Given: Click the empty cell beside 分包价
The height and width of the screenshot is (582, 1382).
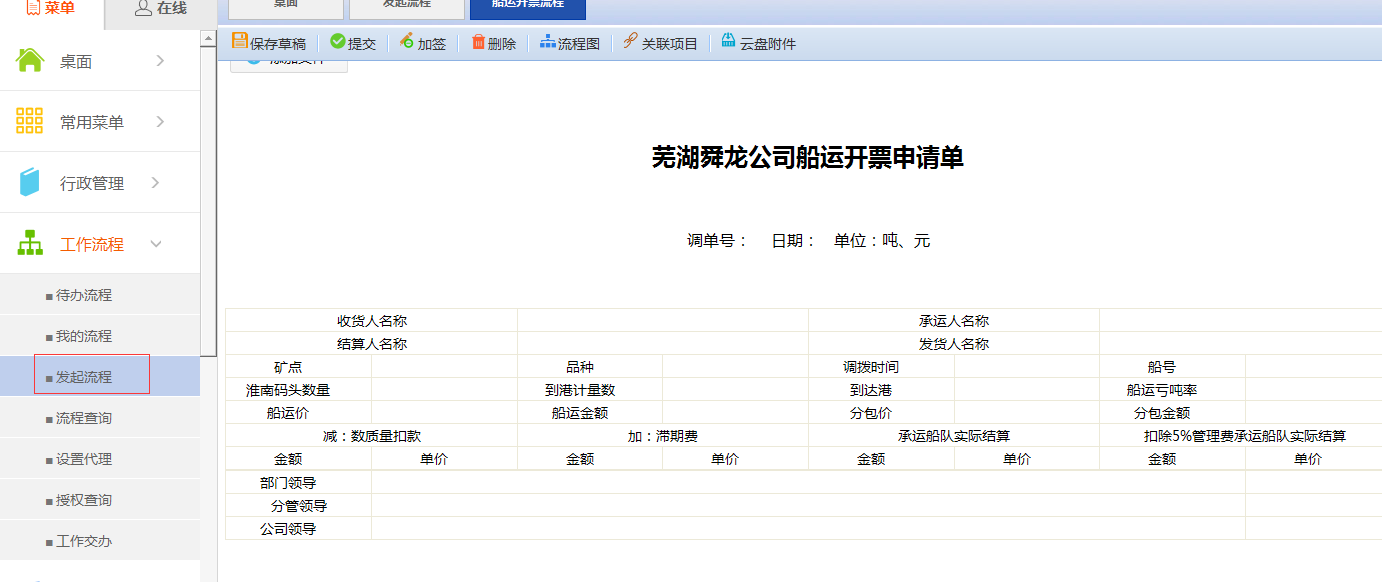Looking at the screenshot, I should (1027, 413).
